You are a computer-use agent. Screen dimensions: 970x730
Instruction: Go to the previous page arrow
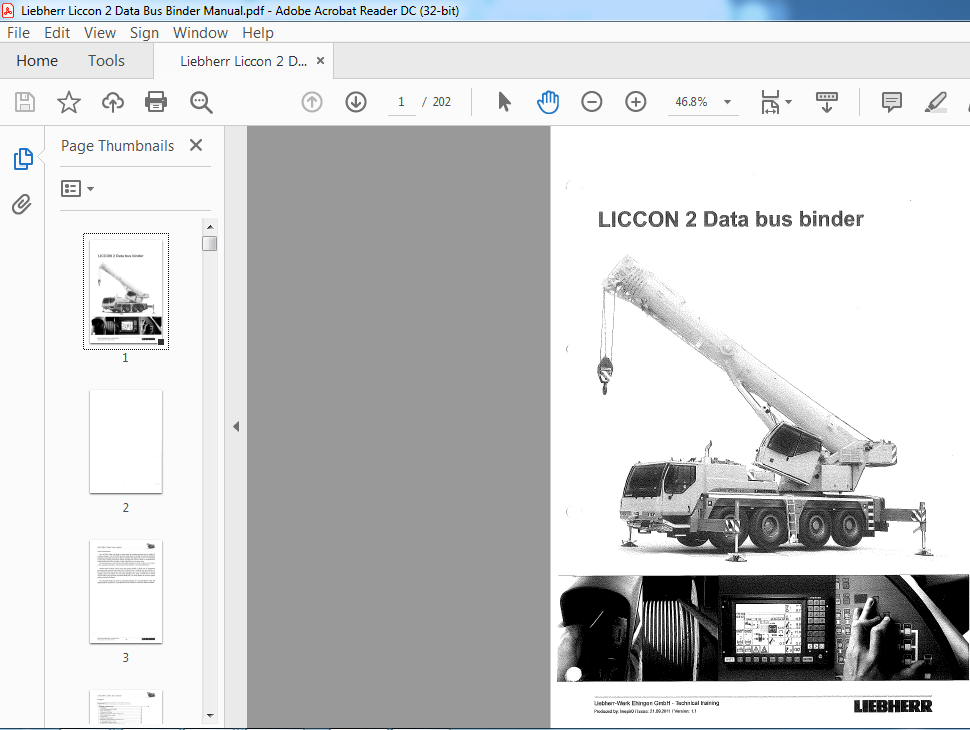(312, 101)
